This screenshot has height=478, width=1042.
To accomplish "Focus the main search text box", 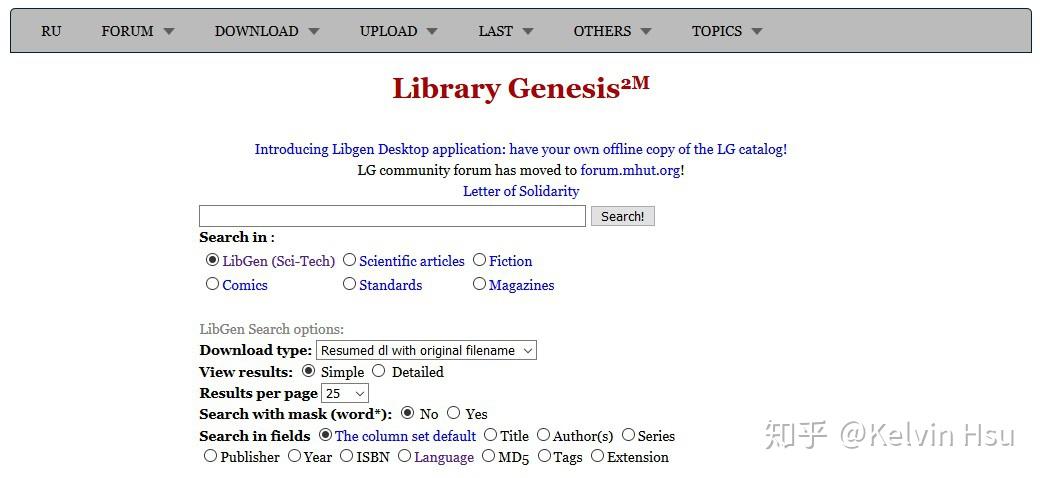I will point(392,216).
